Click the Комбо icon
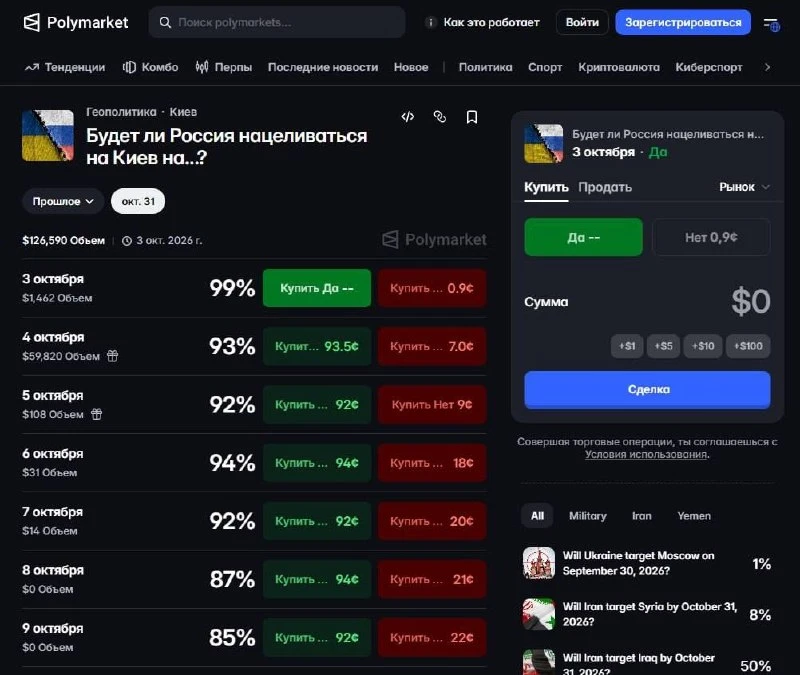Viewport: 800px width, 675px height. (x=129, y=67)
